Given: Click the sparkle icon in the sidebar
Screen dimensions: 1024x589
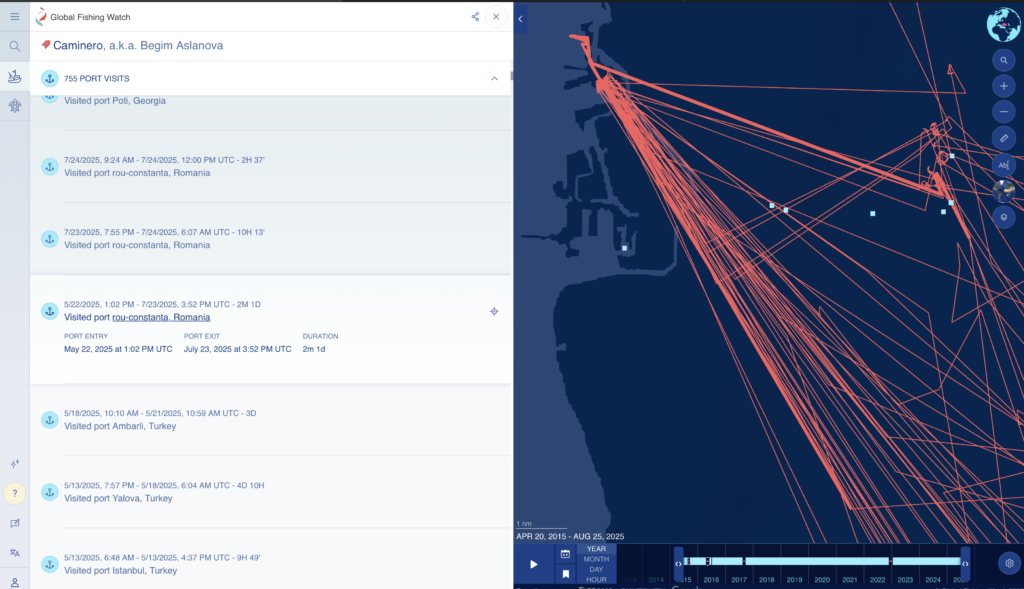Looking at the screenshot, I should [14, 464].
